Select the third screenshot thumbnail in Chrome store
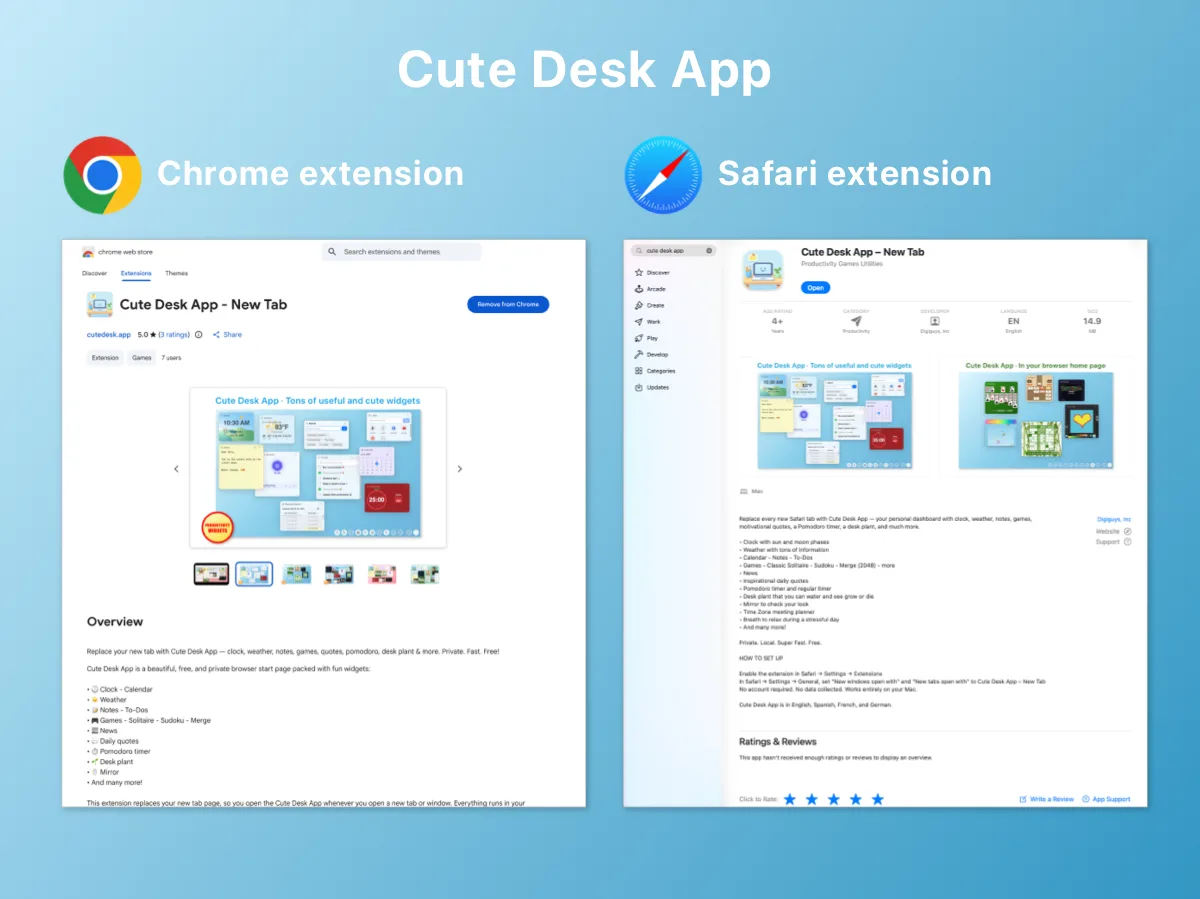The width and height of the screenshot is (1200, 899). tap(297, 574)
